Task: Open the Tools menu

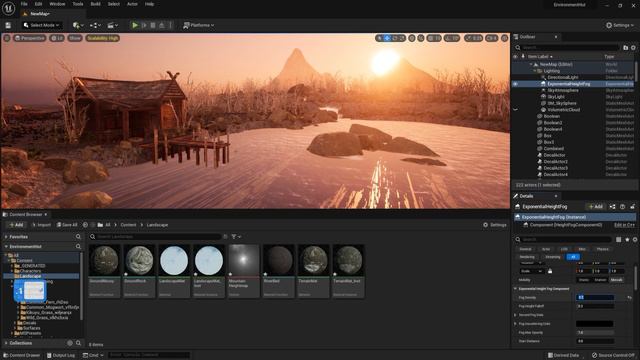Action: click(x=78, y=4)
